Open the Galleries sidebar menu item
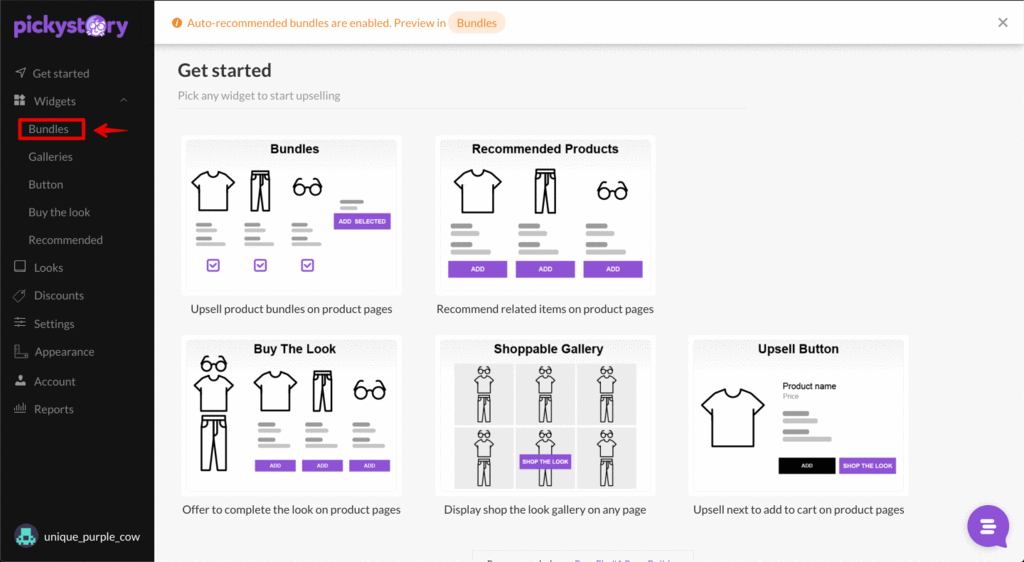Viewport: 1024px width, 562px height. (x=50, y=157)
